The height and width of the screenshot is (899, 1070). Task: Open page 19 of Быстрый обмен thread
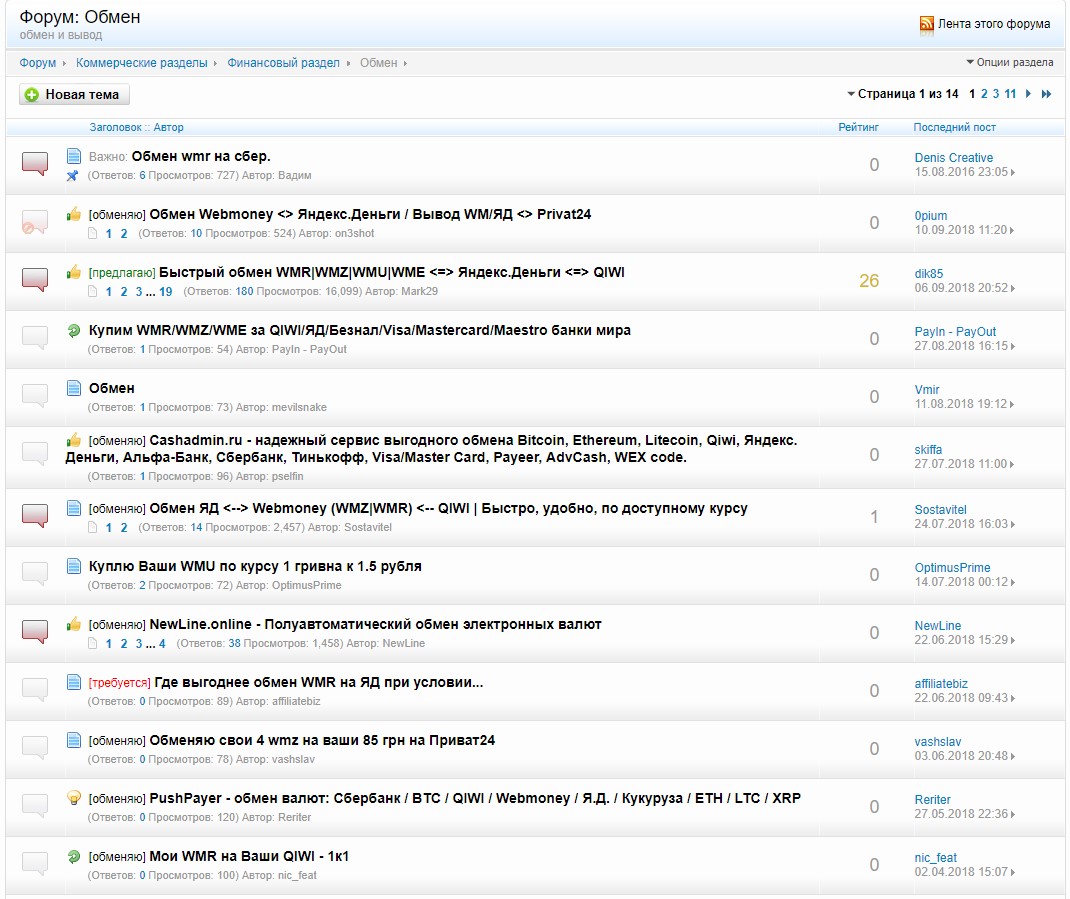click(166, 291)
